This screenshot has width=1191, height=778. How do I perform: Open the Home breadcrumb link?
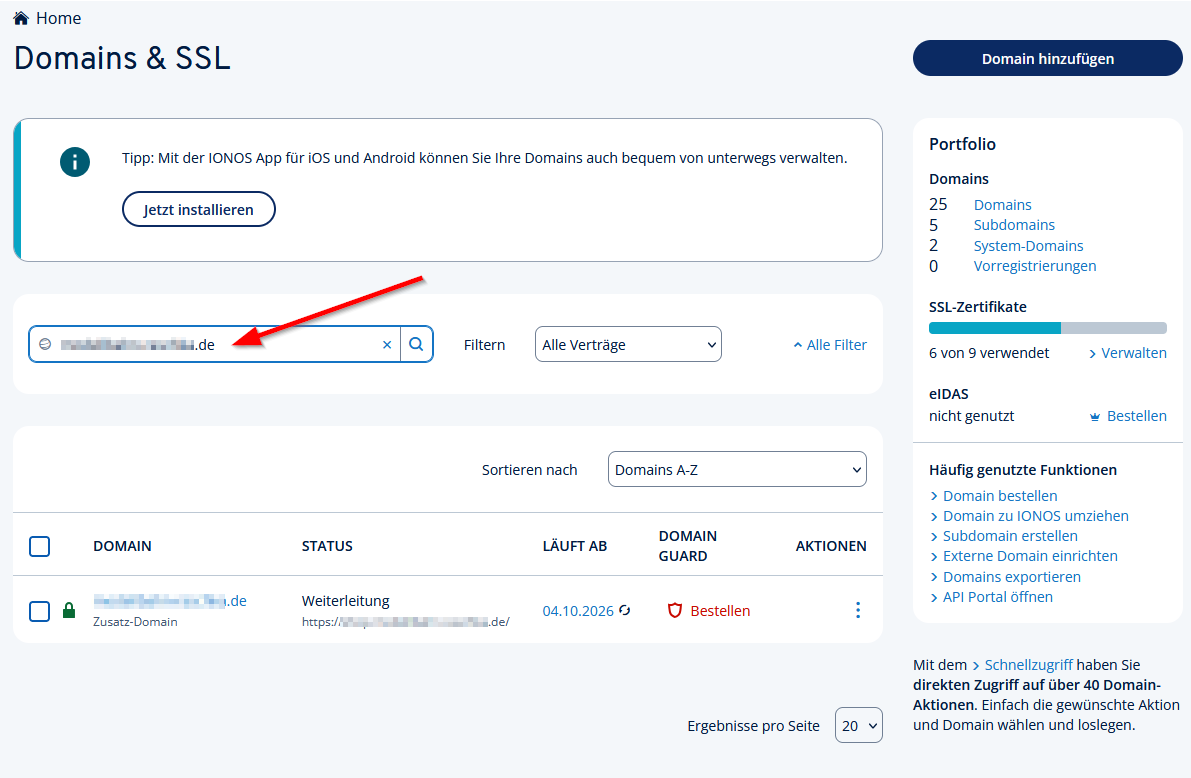click(x=58, y=18)
